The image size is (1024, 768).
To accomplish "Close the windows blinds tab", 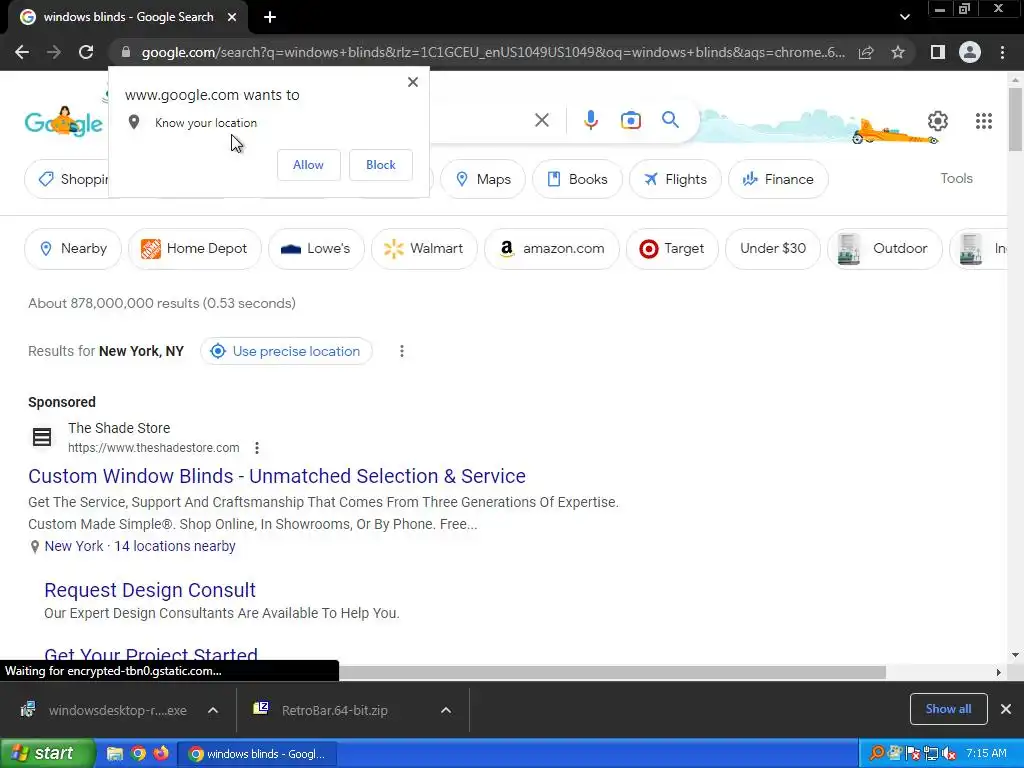I will pyautogui.click(x=232, y=18).
